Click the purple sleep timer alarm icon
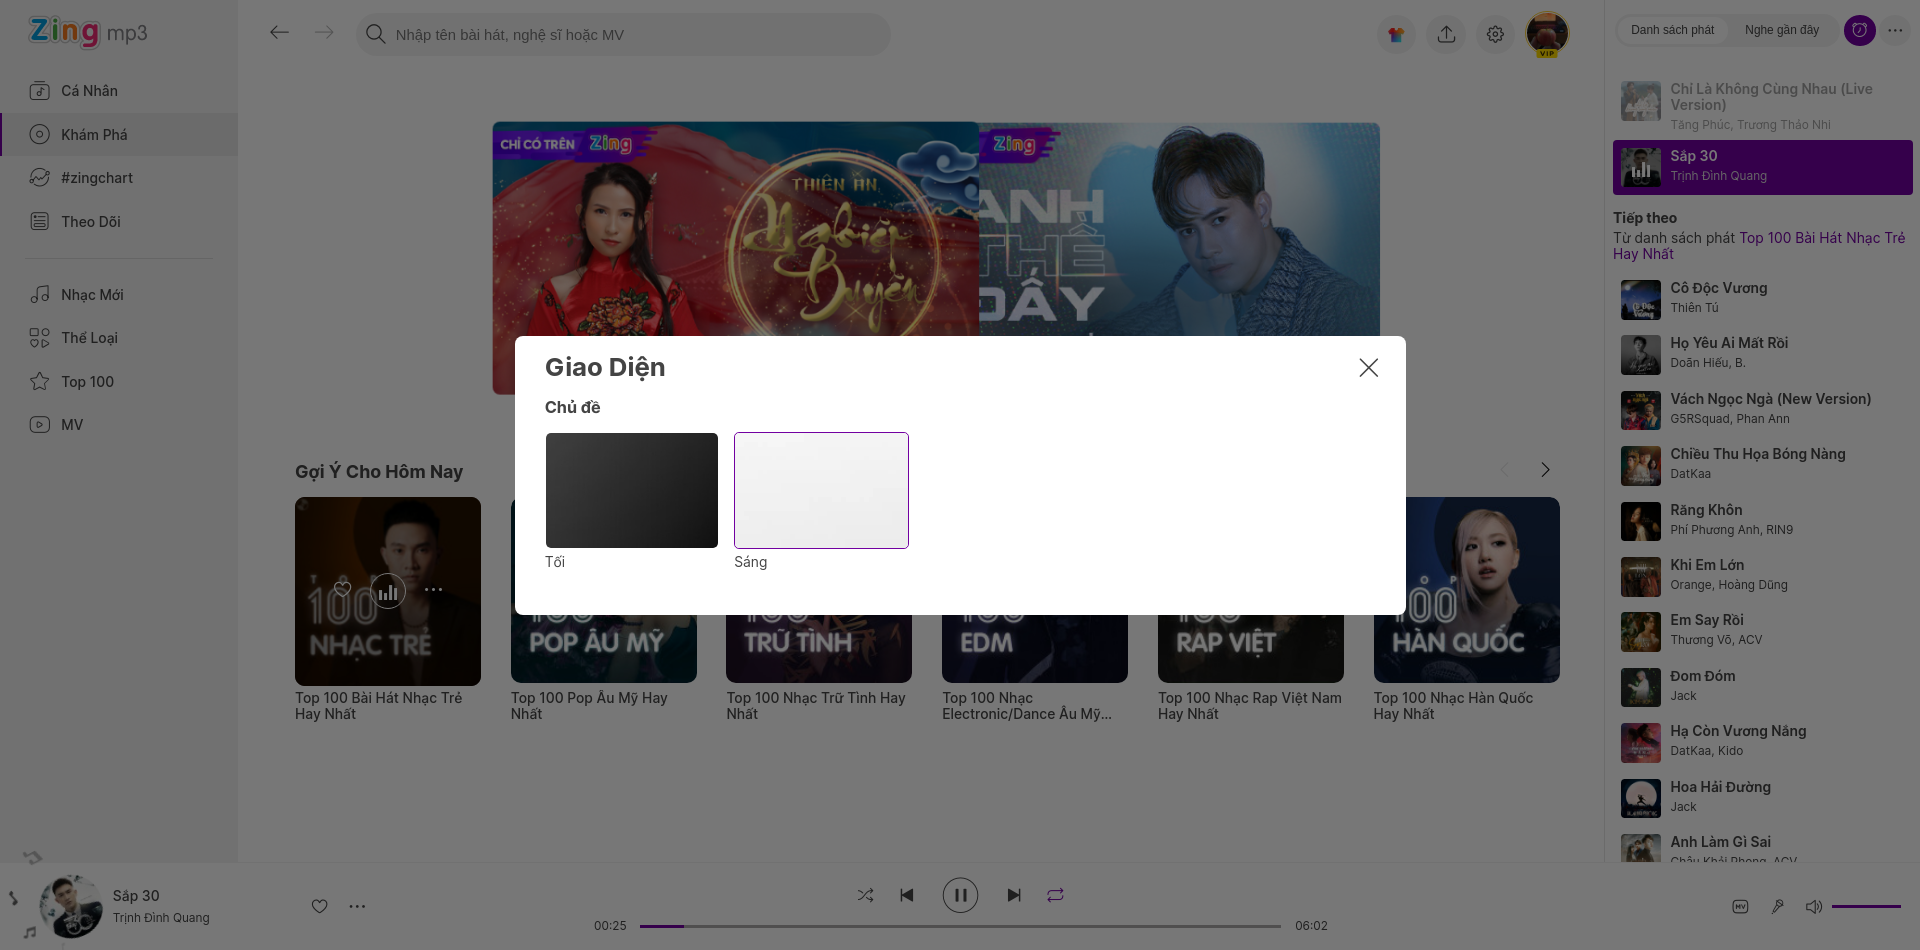This screenshot has height=950, width=1920. tap(1859, 30)
